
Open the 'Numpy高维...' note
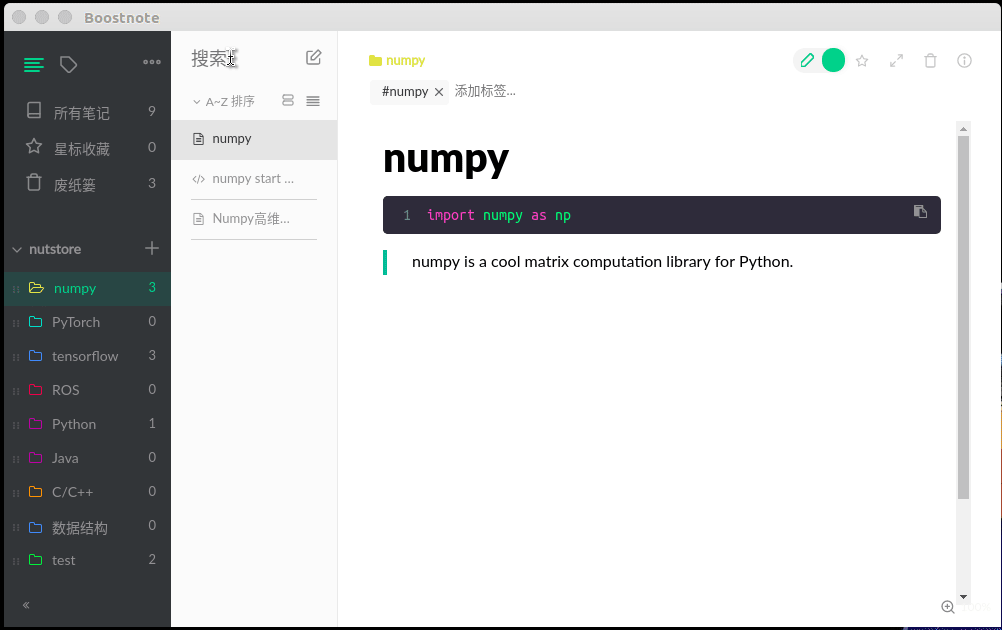[x=254, y=219]
